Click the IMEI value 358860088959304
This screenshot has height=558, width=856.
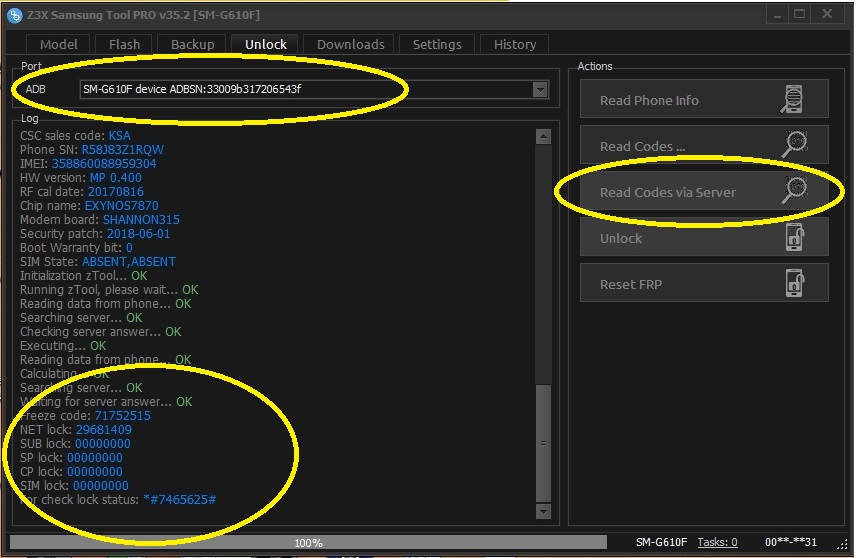click(x=104, y=164)
